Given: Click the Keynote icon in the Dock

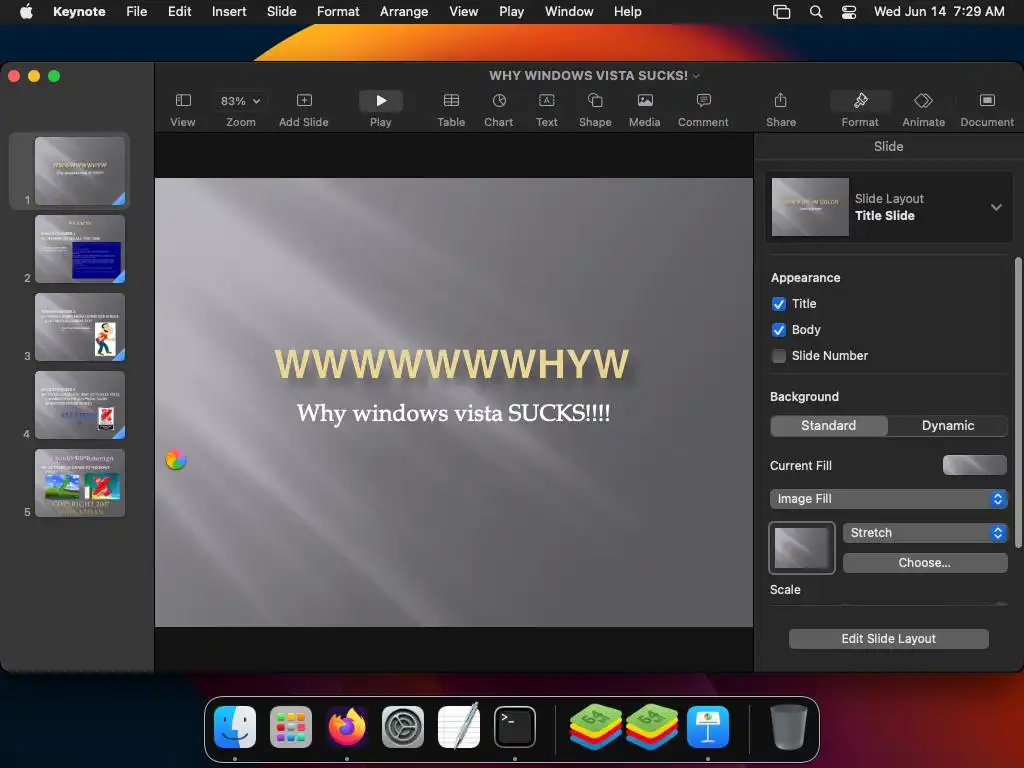Looking at the screenshot, I should (708, 726).
